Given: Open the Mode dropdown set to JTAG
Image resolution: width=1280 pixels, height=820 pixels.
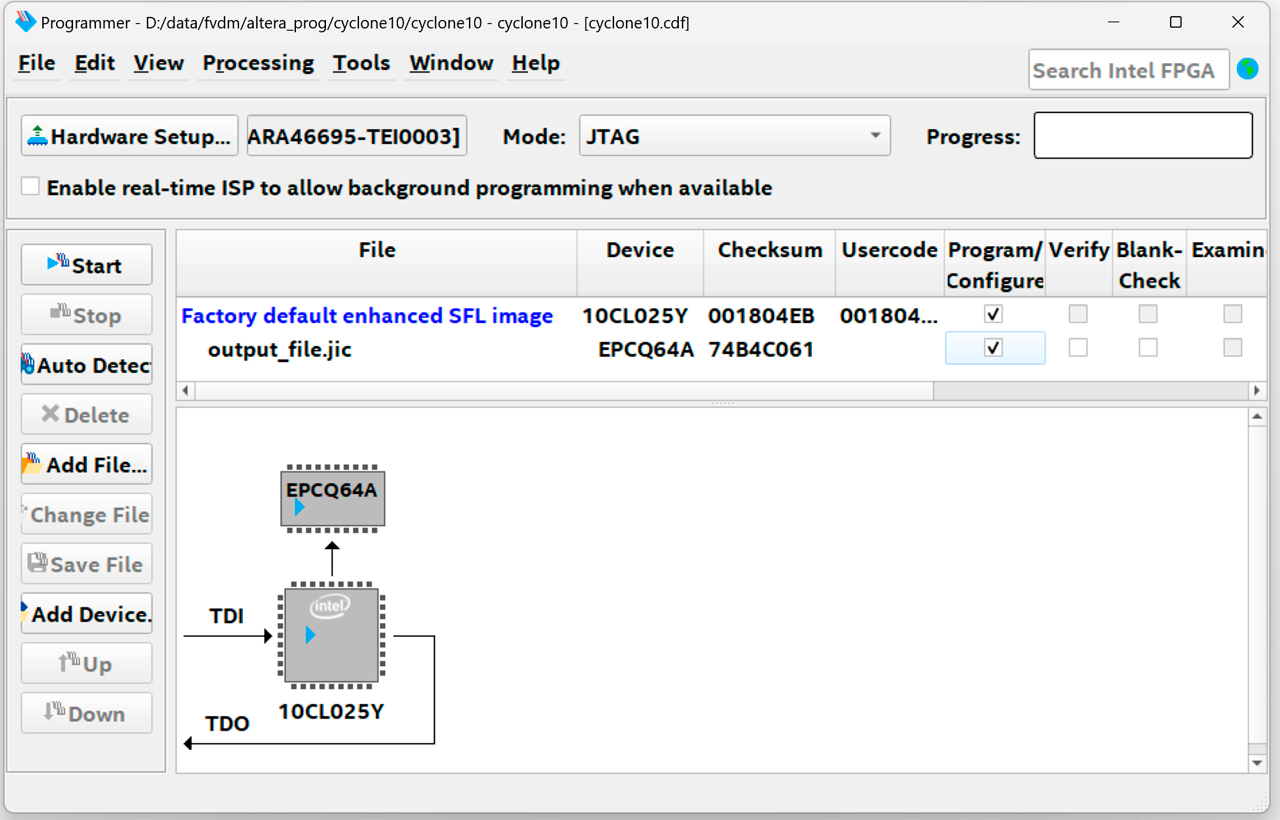Looking at the screenshot, I should tap(735, 137).
